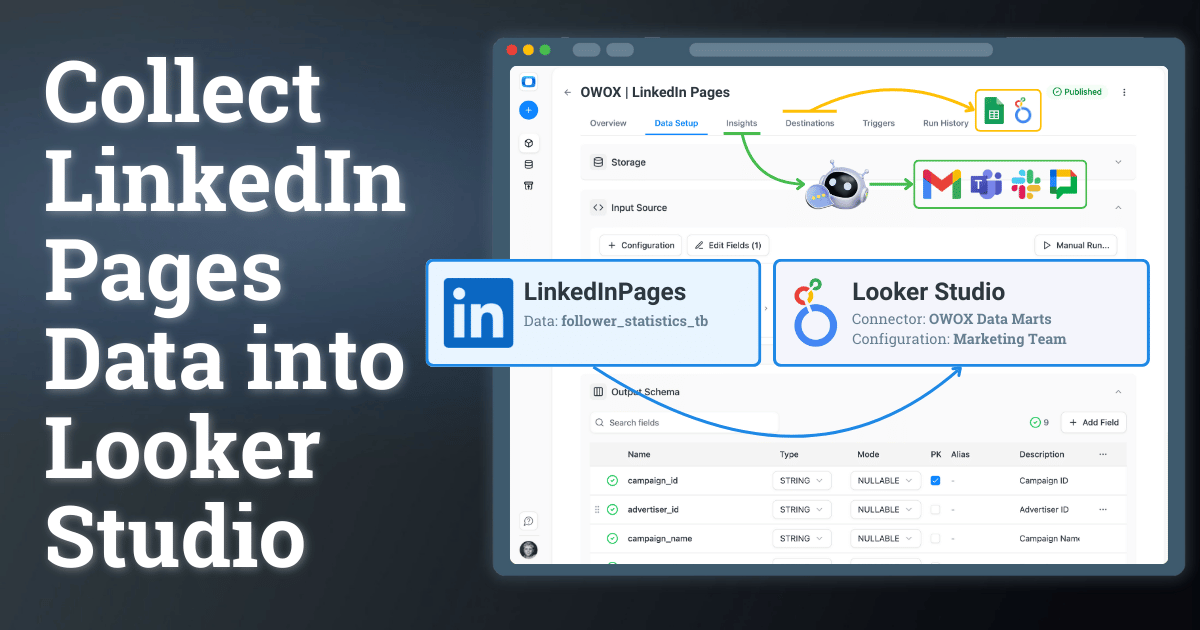Open the Mode dropdown for campaign_name
The image size is (1200, 630).
pos(885,539)
